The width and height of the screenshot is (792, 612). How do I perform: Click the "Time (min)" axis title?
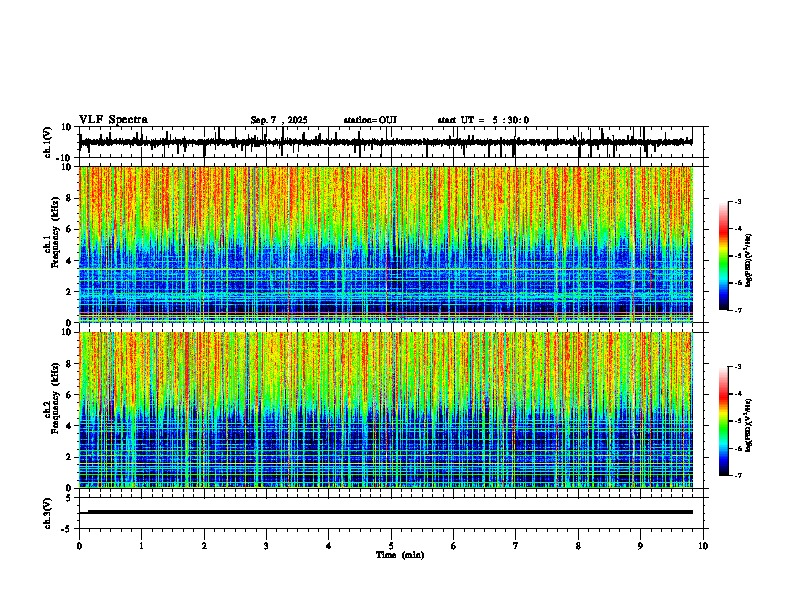[400, 555]
